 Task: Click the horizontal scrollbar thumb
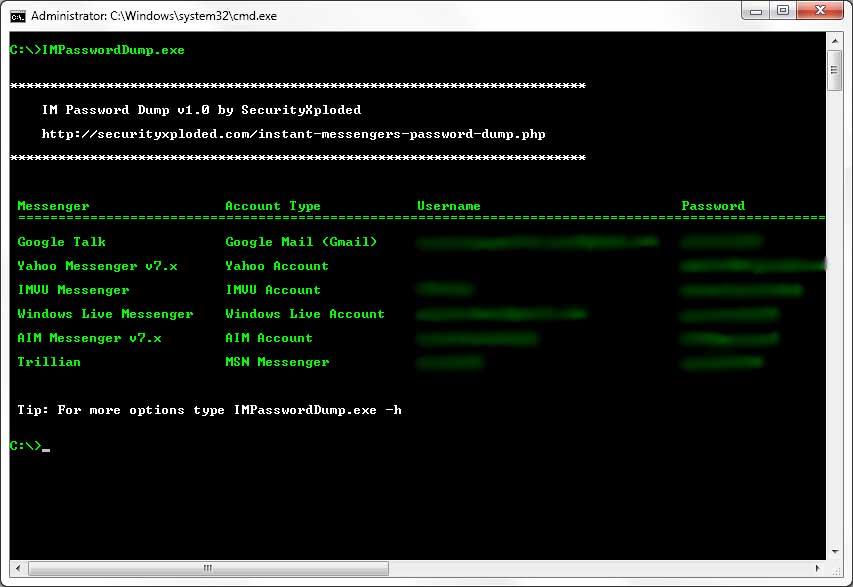pyautogui.click(x=208, y=568)
